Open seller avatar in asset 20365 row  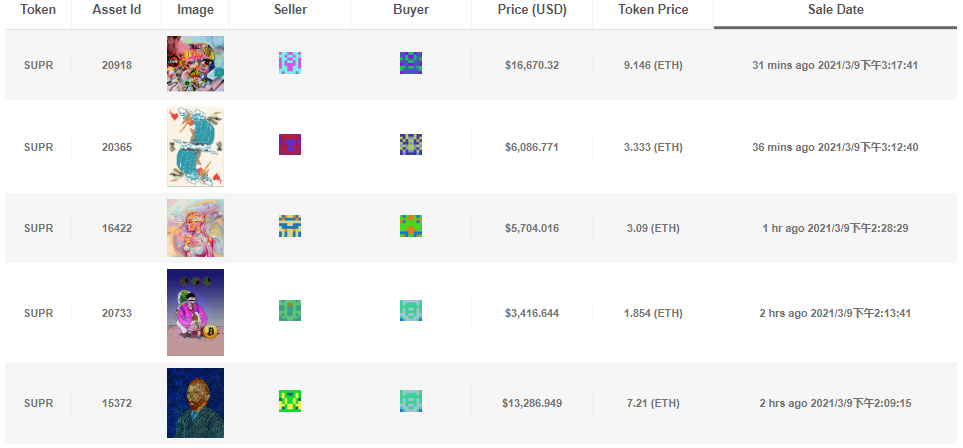(290, 145)
